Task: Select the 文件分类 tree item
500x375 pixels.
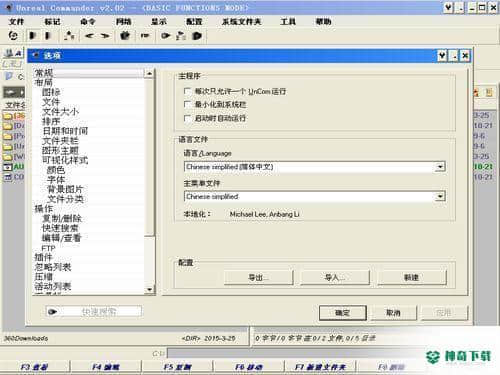Action: 65,199
